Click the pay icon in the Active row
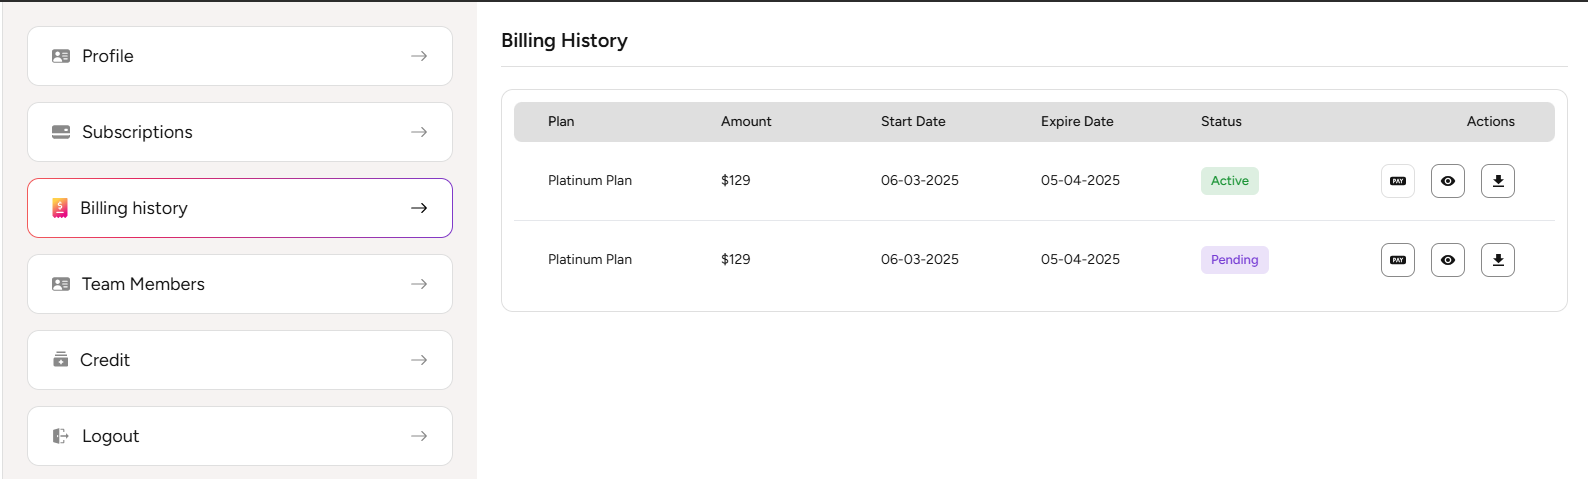The height and width of the screenshot is (479, 1588). [x=1398, y=181]
